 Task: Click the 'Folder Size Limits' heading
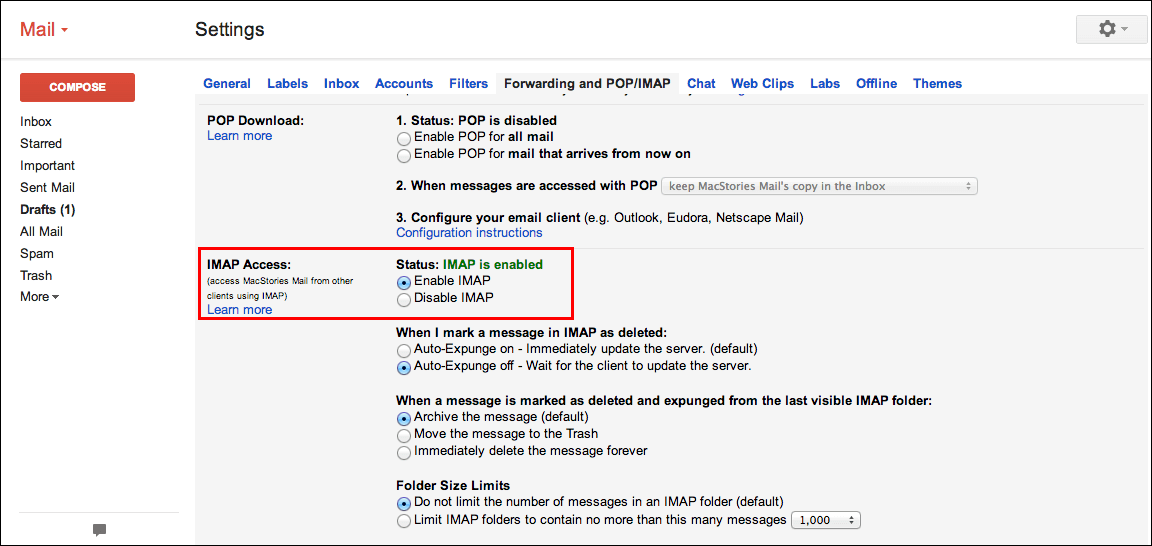tap(453, 486)
